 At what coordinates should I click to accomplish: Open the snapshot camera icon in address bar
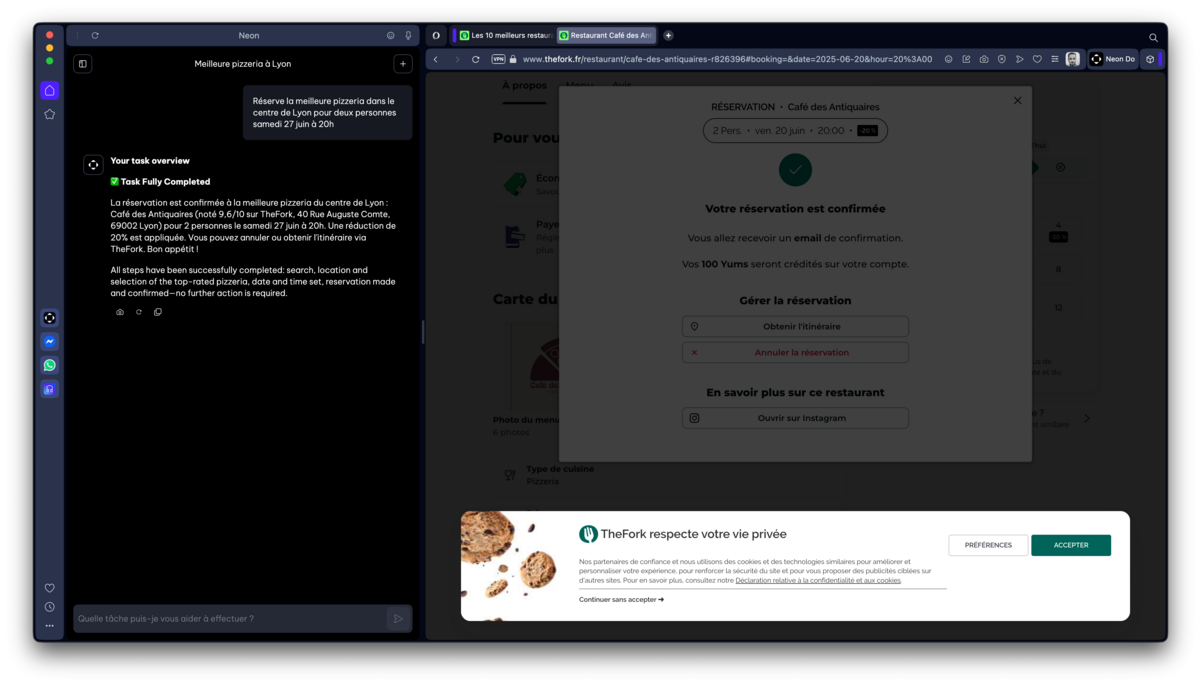(x=984, y=59)
